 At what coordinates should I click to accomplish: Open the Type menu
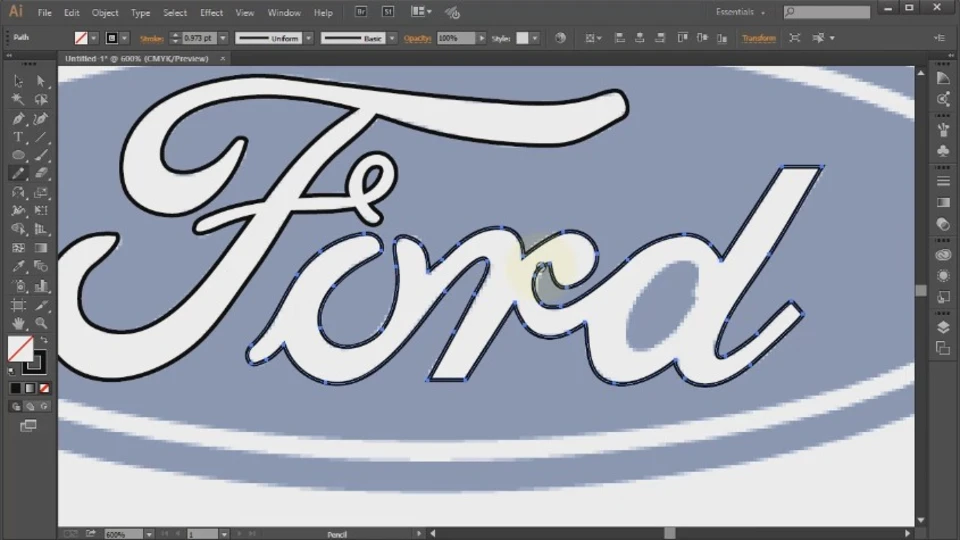click(140, 12)
